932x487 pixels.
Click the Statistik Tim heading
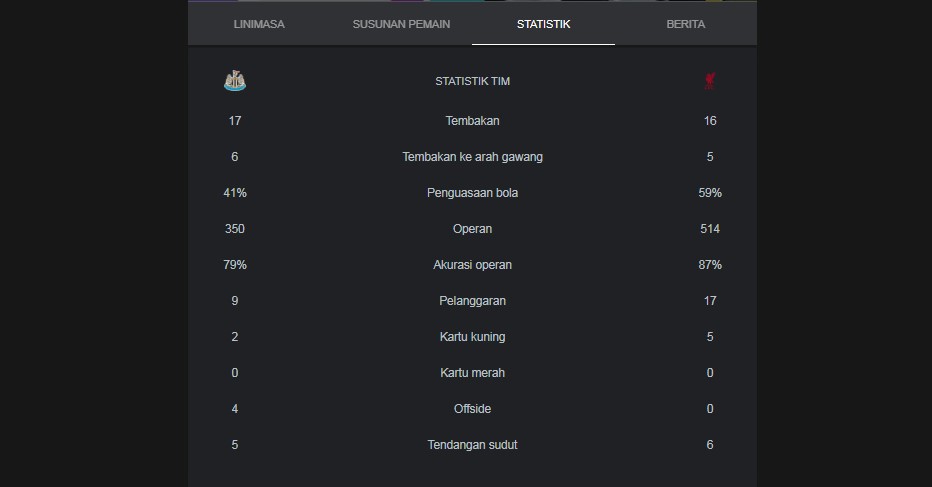(473, 81)
